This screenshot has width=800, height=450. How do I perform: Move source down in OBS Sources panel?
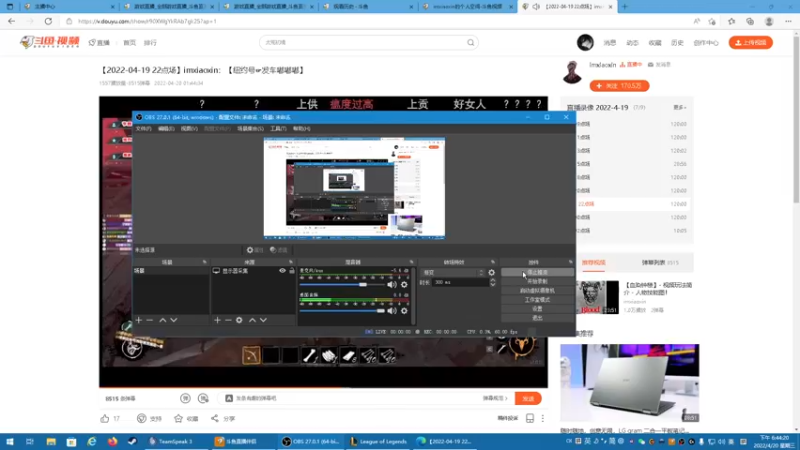[263, 320]
